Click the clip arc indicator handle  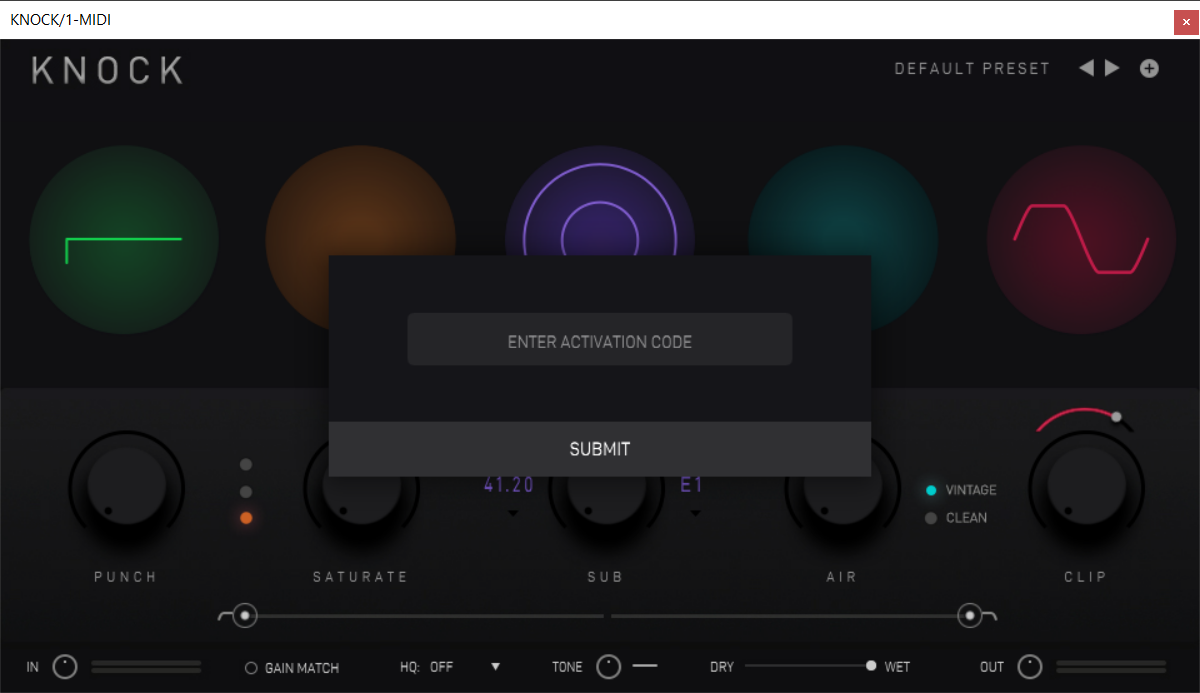pyautogui.click(x=1116, y=417)
